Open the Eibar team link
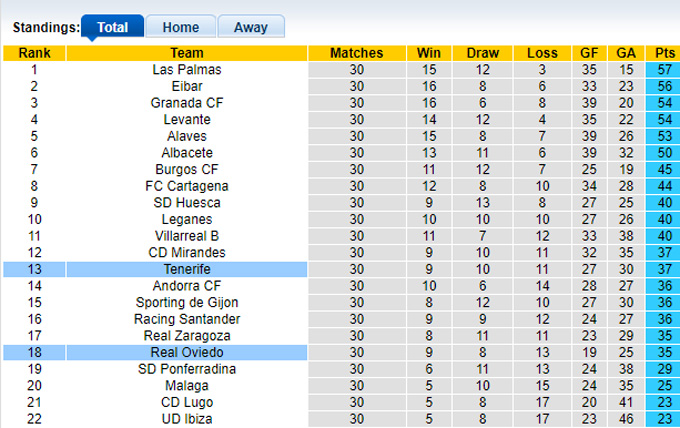 coord(187,87)
